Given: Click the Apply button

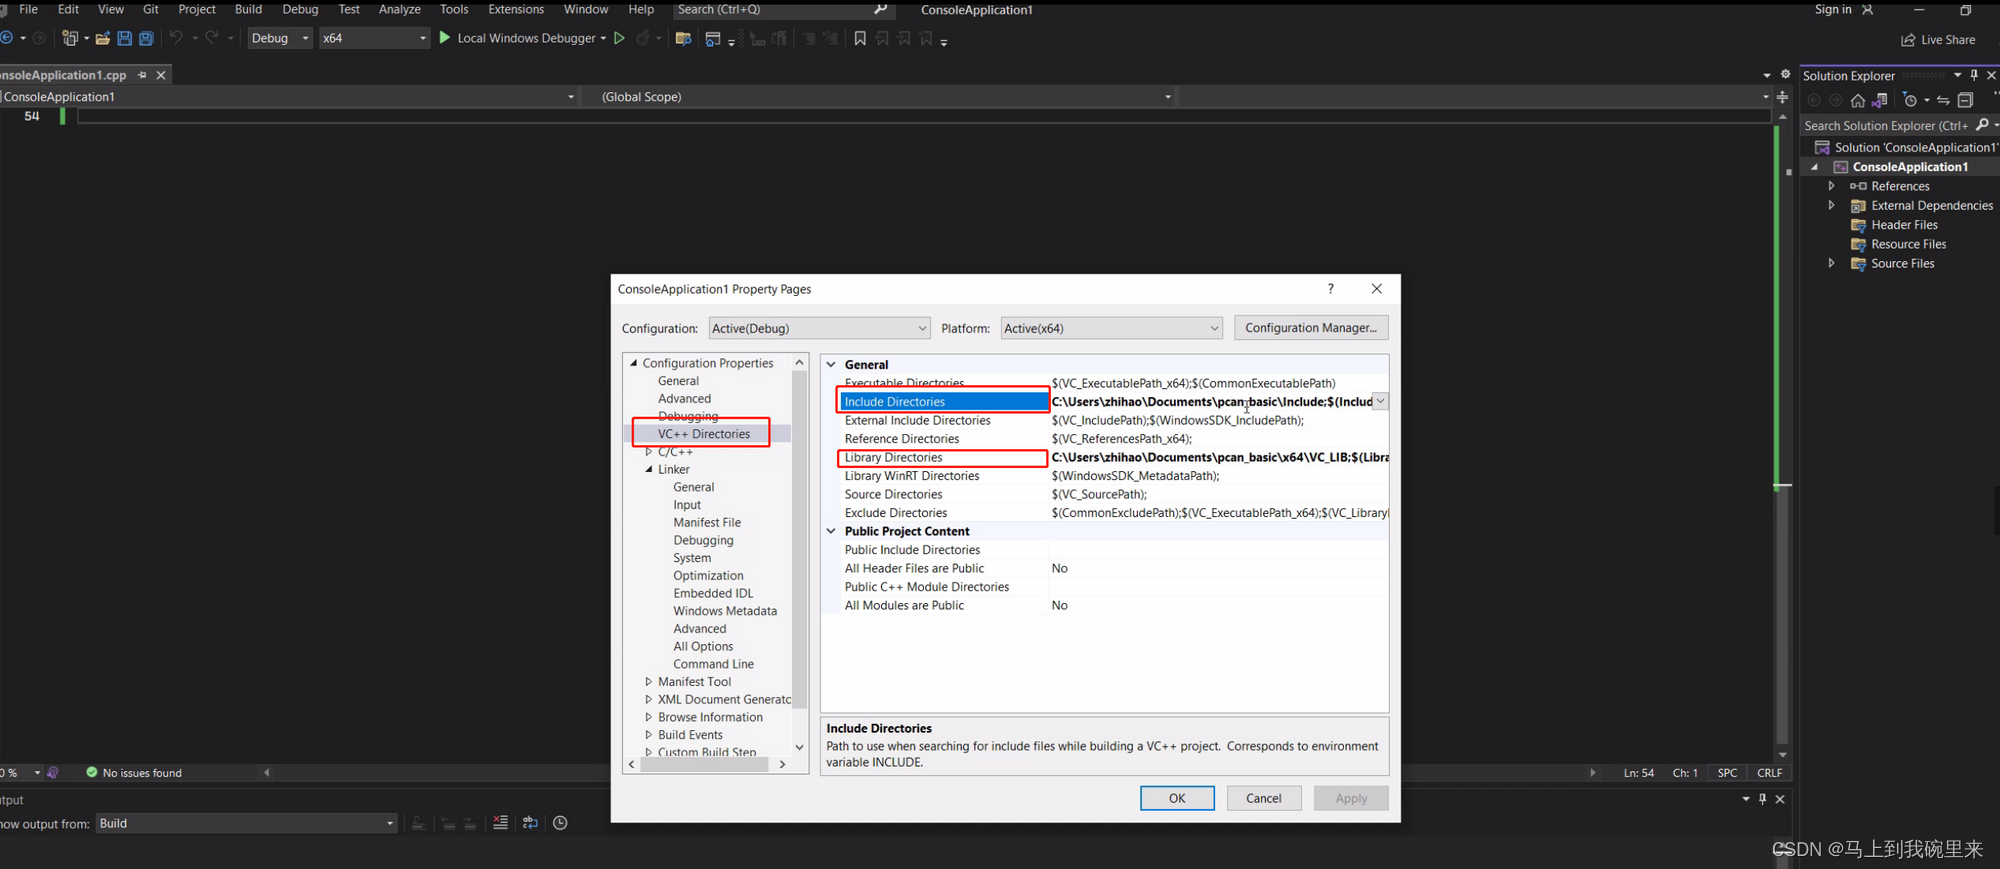Looking at the screenshot, I should point(1351,798).
